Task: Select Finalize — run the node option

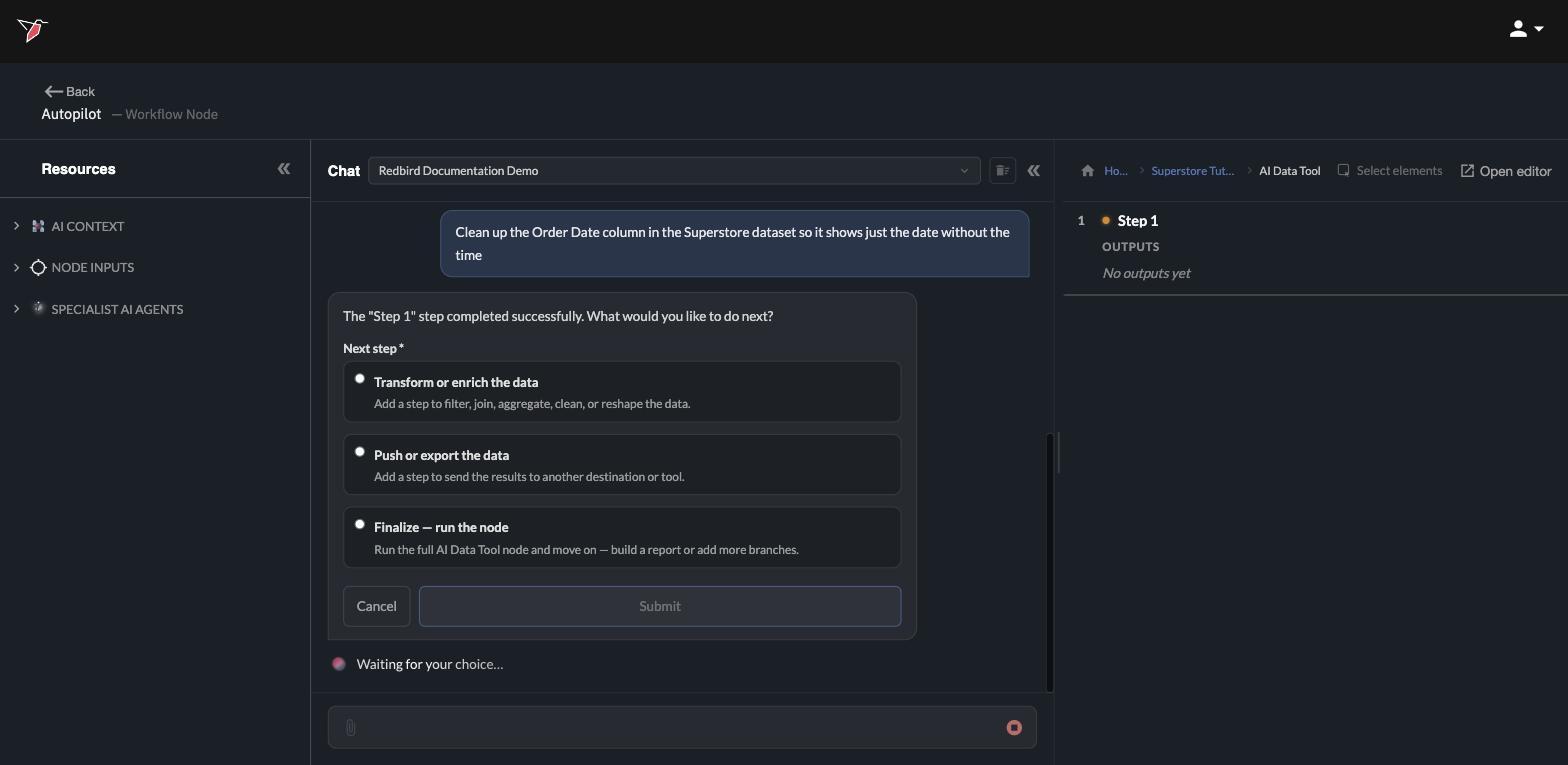Action: [x=622, y=537]
